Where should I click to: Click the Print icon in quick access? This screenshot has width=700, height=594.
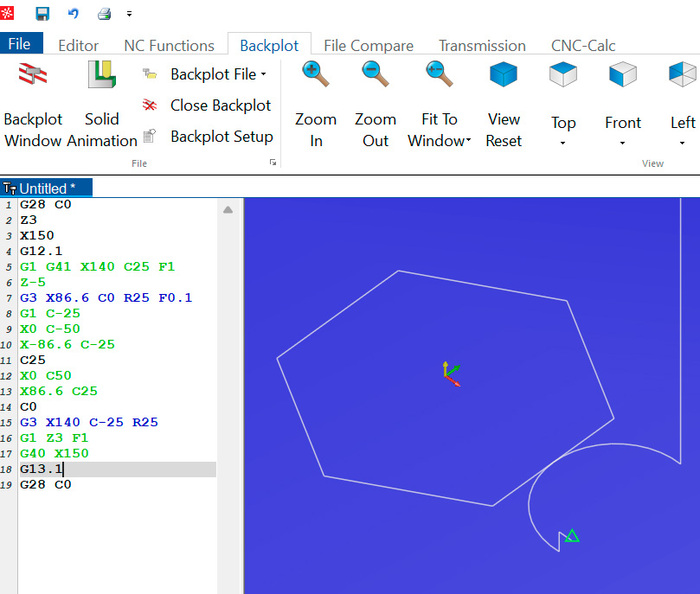tap(104, 14)
